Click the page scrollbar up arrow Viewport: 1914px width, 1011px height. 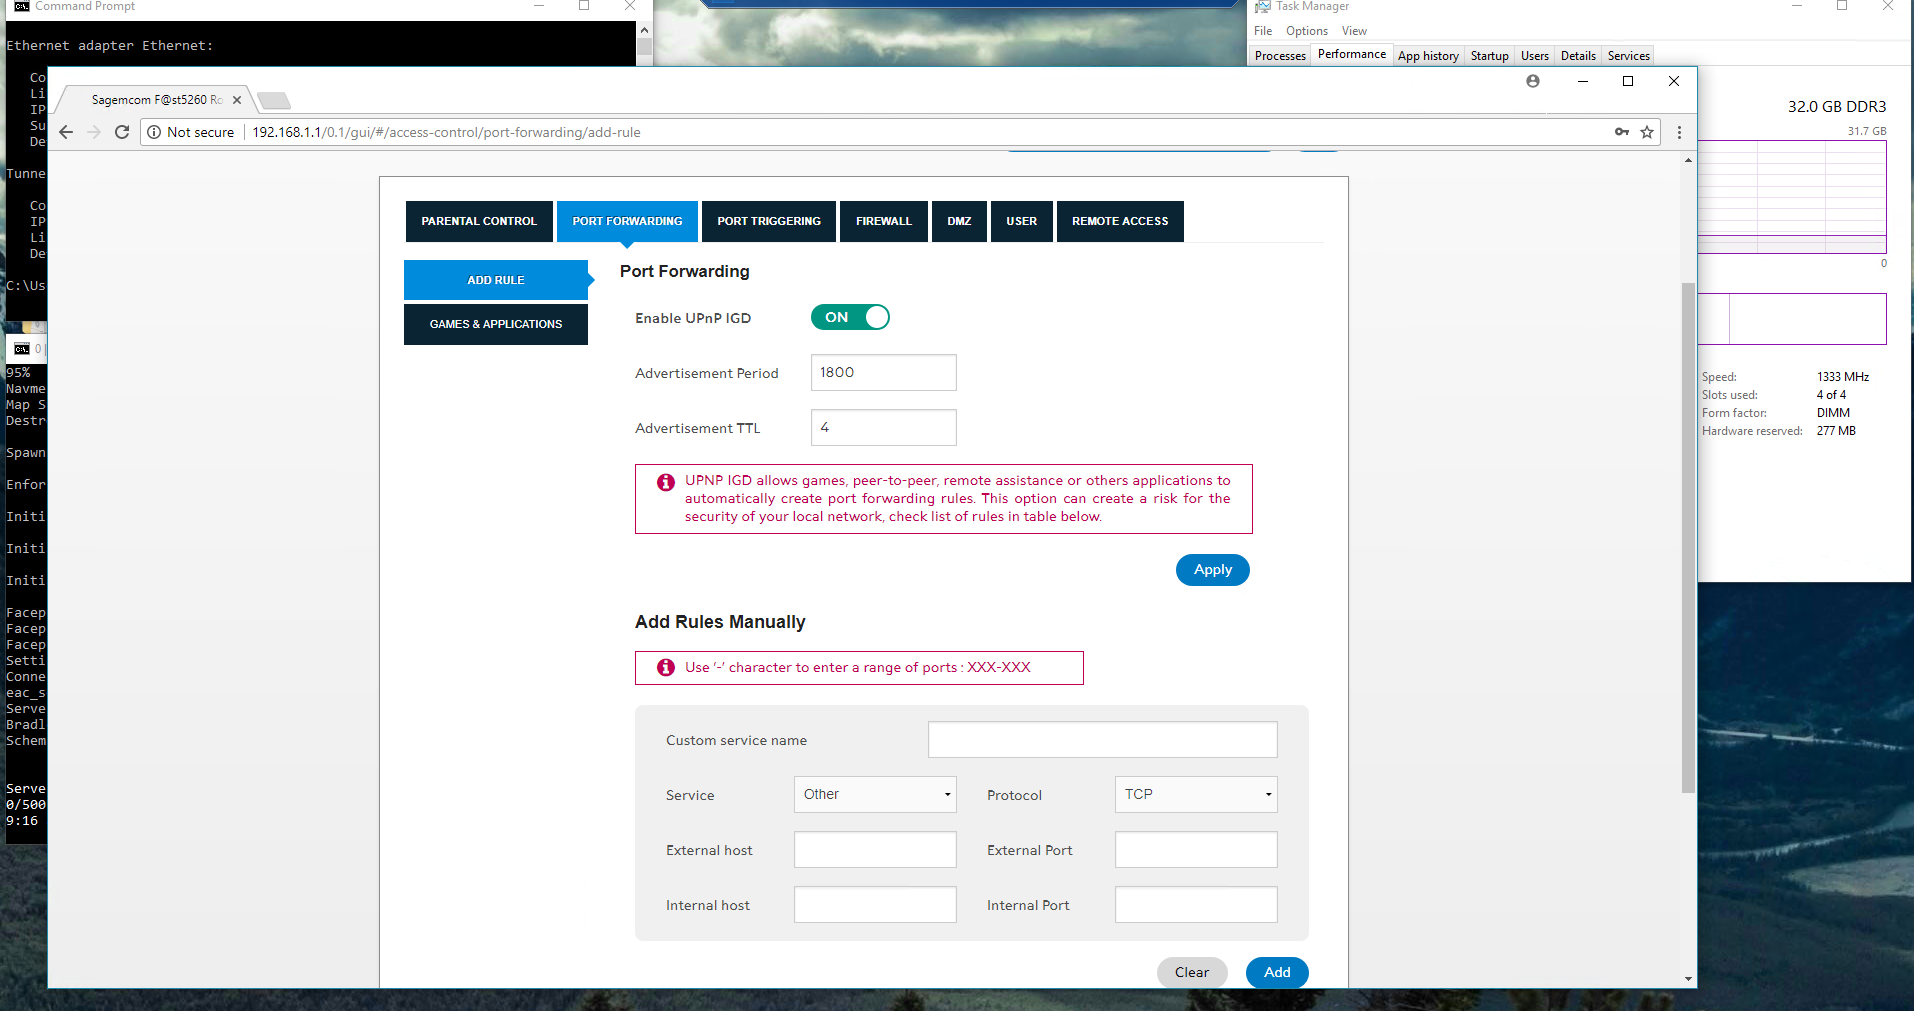(1688, 160)
